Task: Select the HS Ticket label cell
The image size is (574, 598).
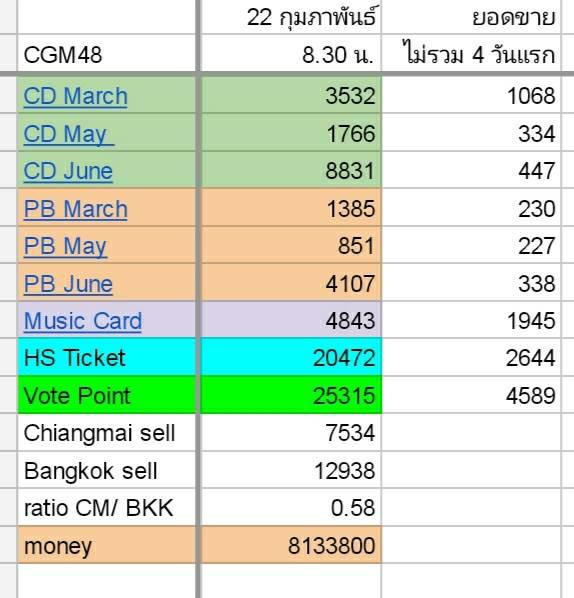Action: [107, 357]
